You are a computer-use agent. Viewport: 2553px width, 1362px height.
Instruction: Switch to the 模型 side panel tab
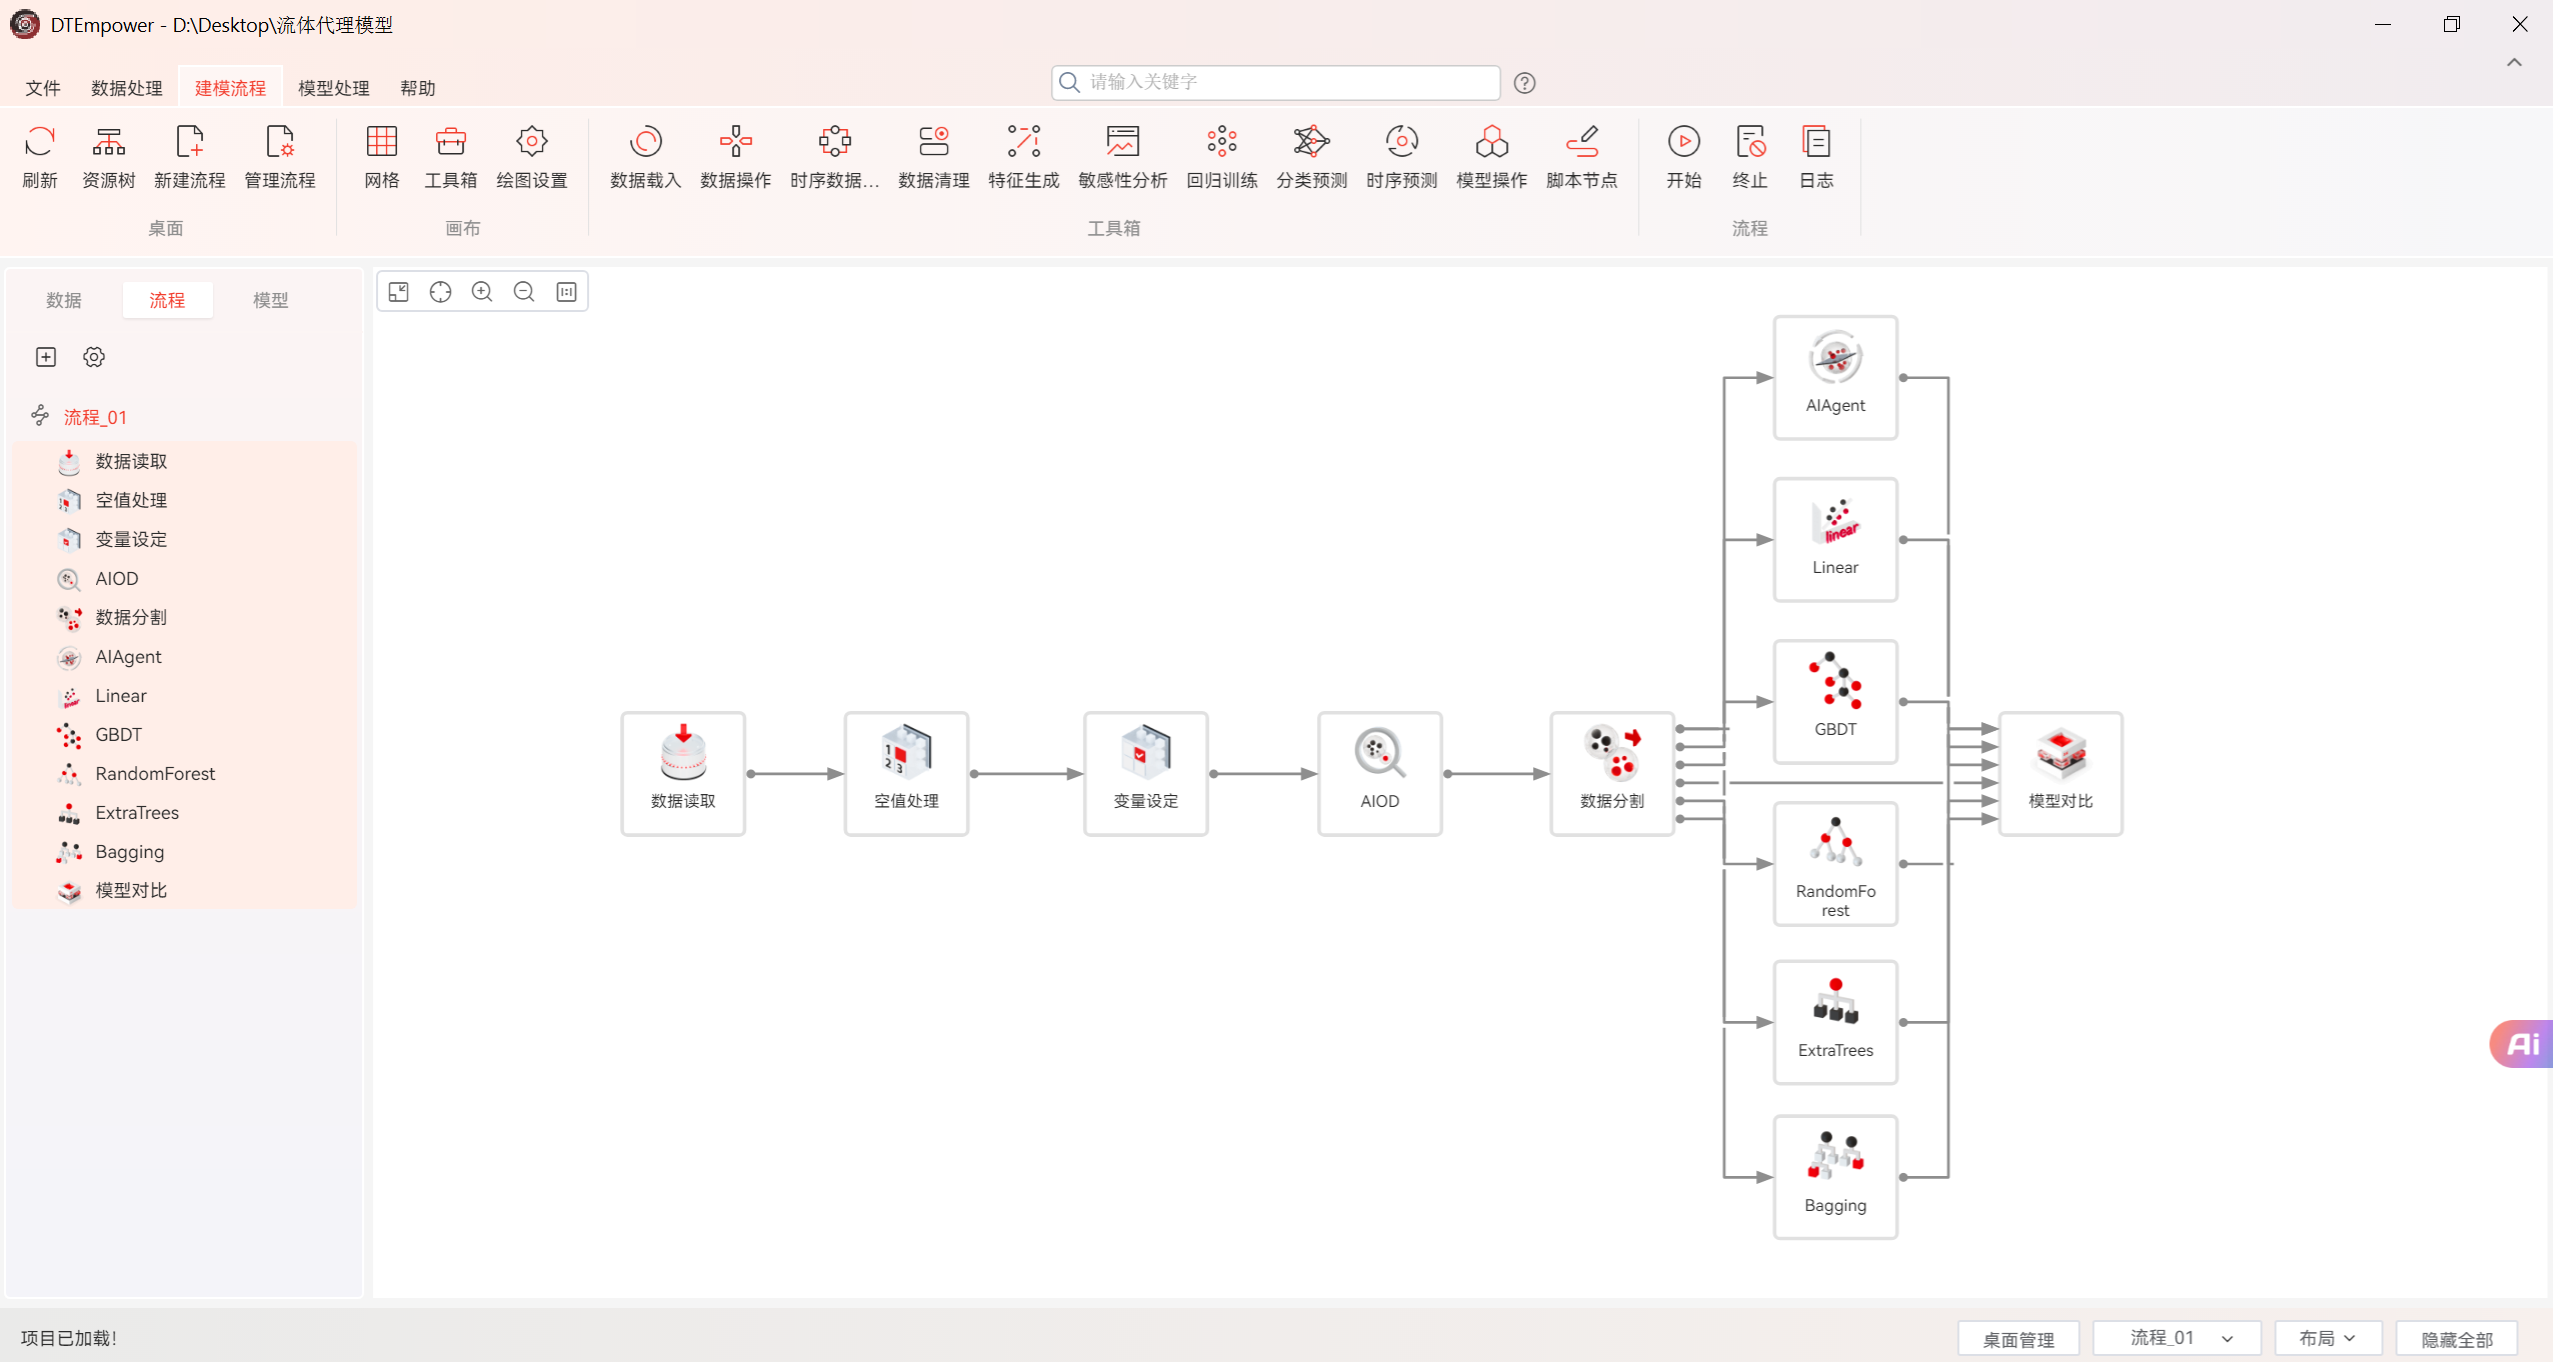pos(270,300)
